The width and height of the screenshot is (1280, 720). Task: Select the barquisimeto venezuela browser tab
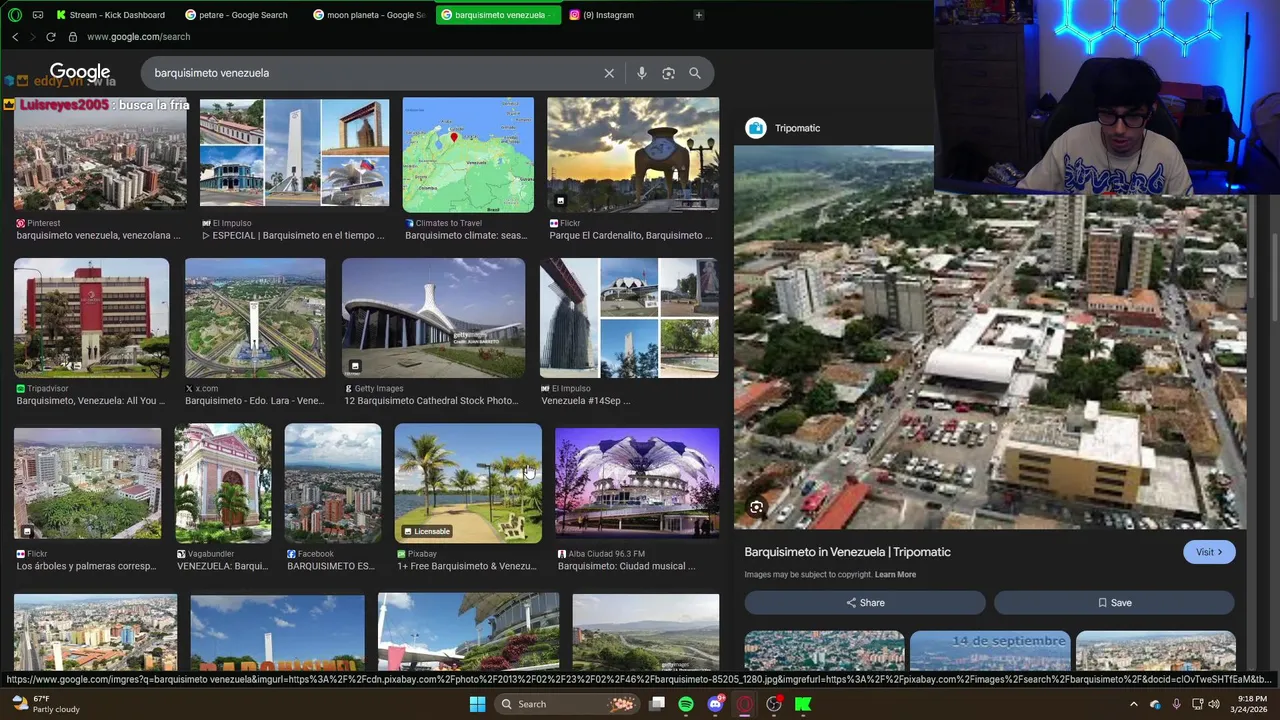(497, 15)
